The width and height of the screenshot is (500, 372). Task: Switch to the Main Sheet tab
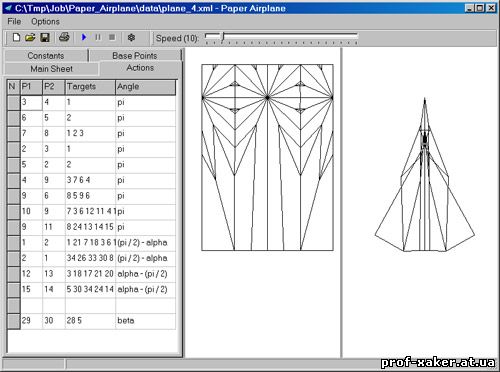(51, 69)
